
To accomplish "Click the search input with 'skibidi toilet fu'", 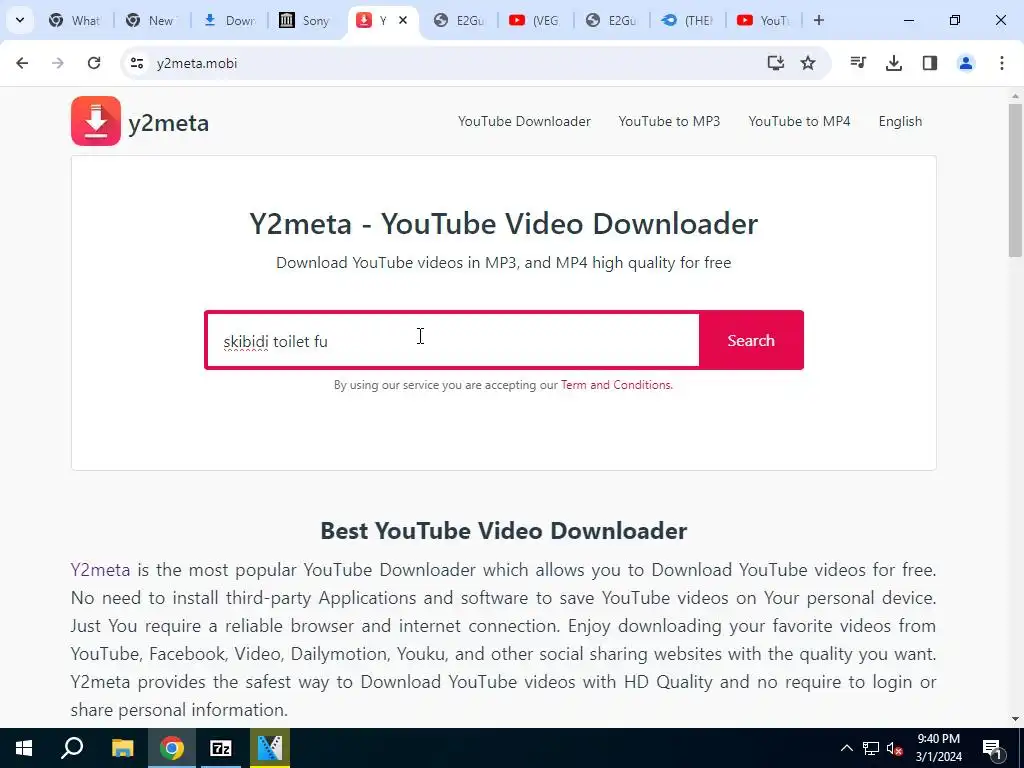I will 453,340.
